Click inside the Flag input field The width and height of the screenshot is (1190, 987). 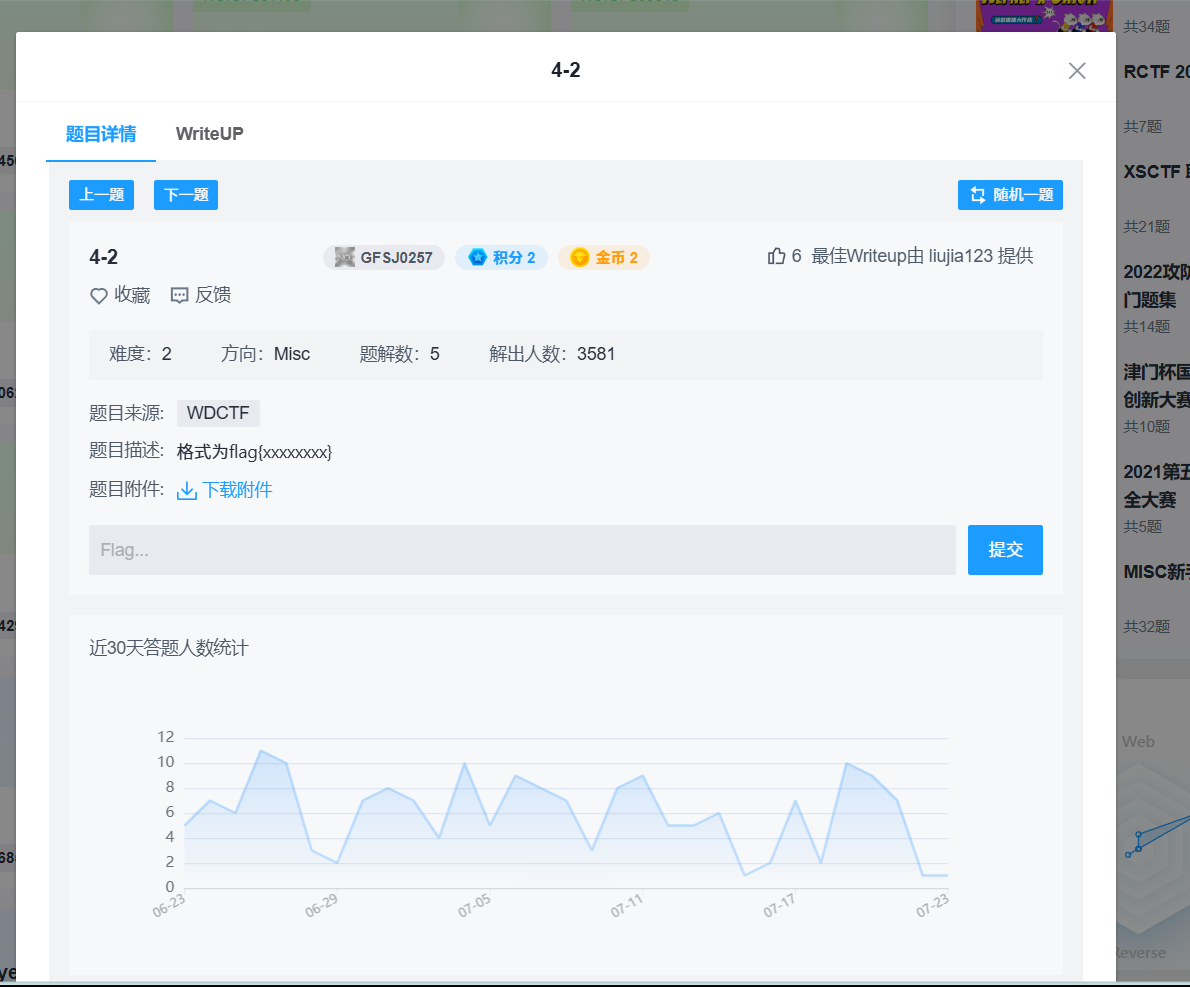522,549
